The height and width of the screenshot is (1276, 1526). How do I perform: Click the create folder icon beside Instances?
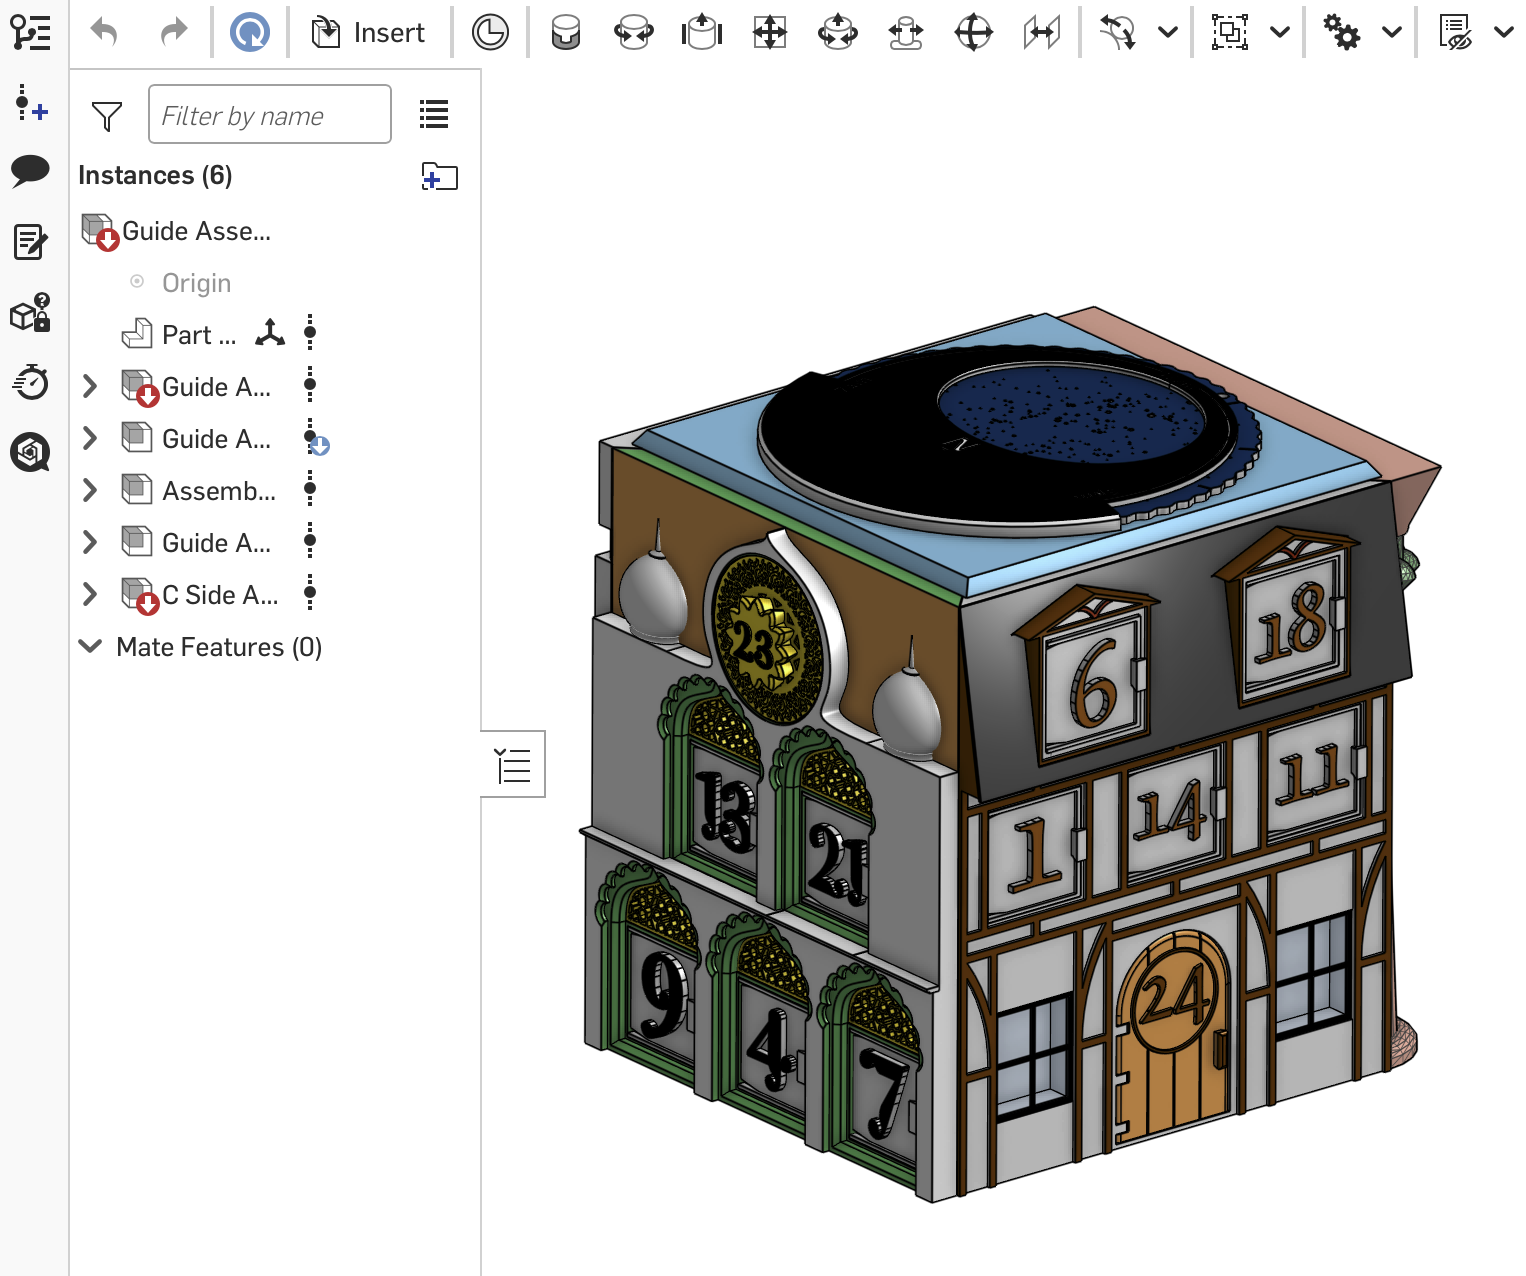tap(439, 177)
